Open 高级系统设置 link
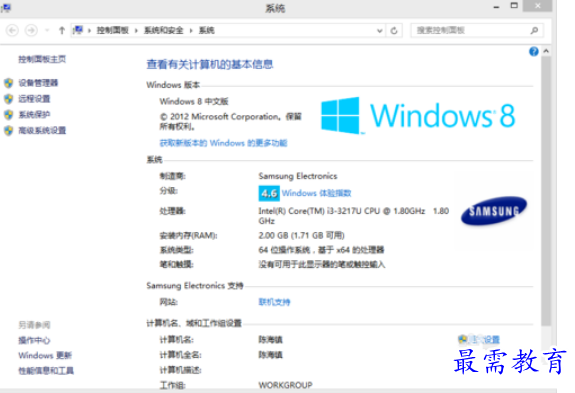Image resolution: width=575 pixels, height=393 pixels. point(42,130)
